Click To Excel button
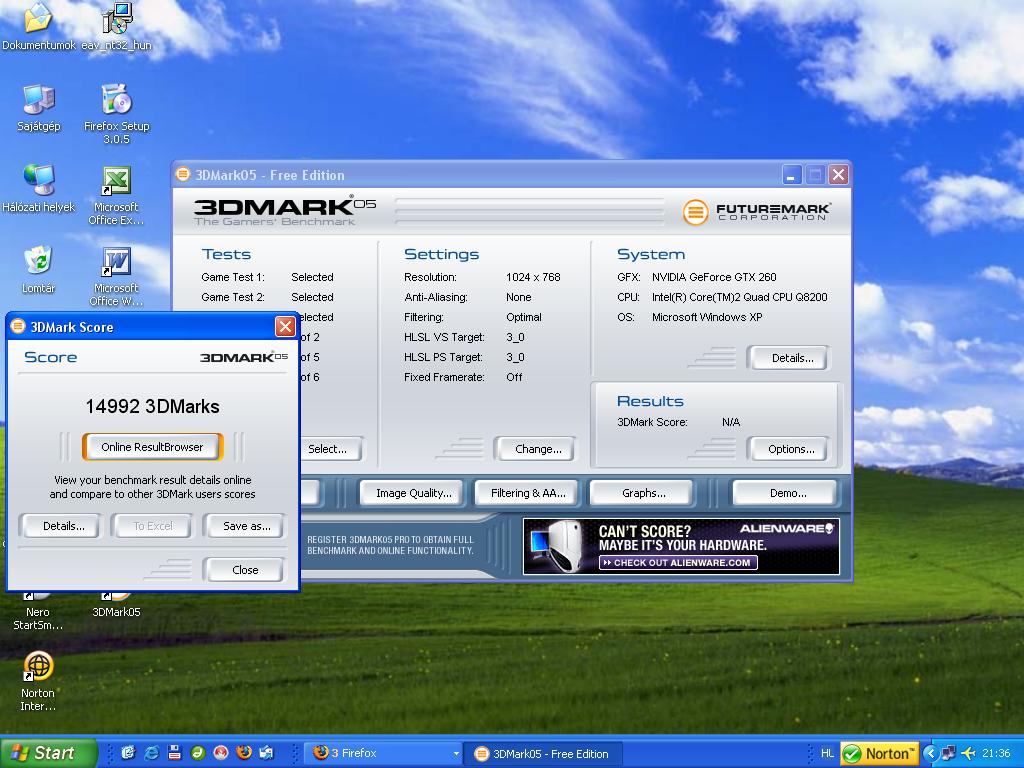 point(153,526)
